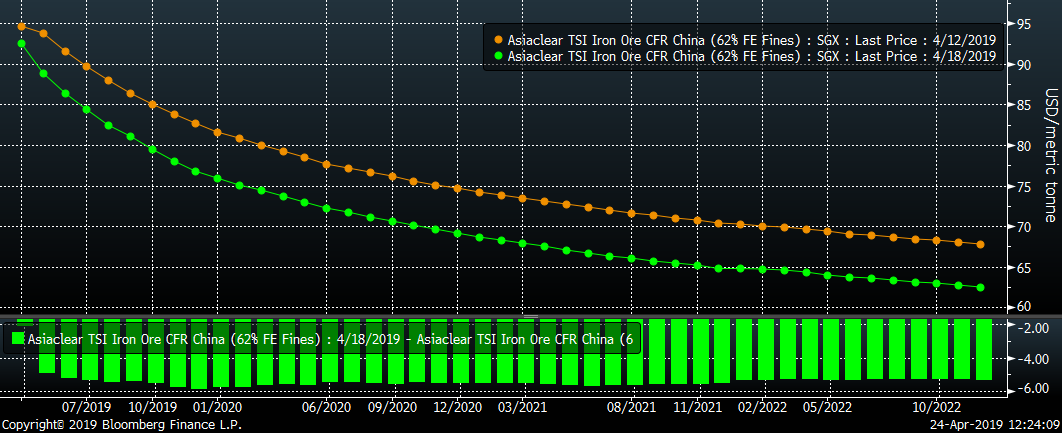
Task: Click the green square spread legend marker
Action: tap(18, 340)
